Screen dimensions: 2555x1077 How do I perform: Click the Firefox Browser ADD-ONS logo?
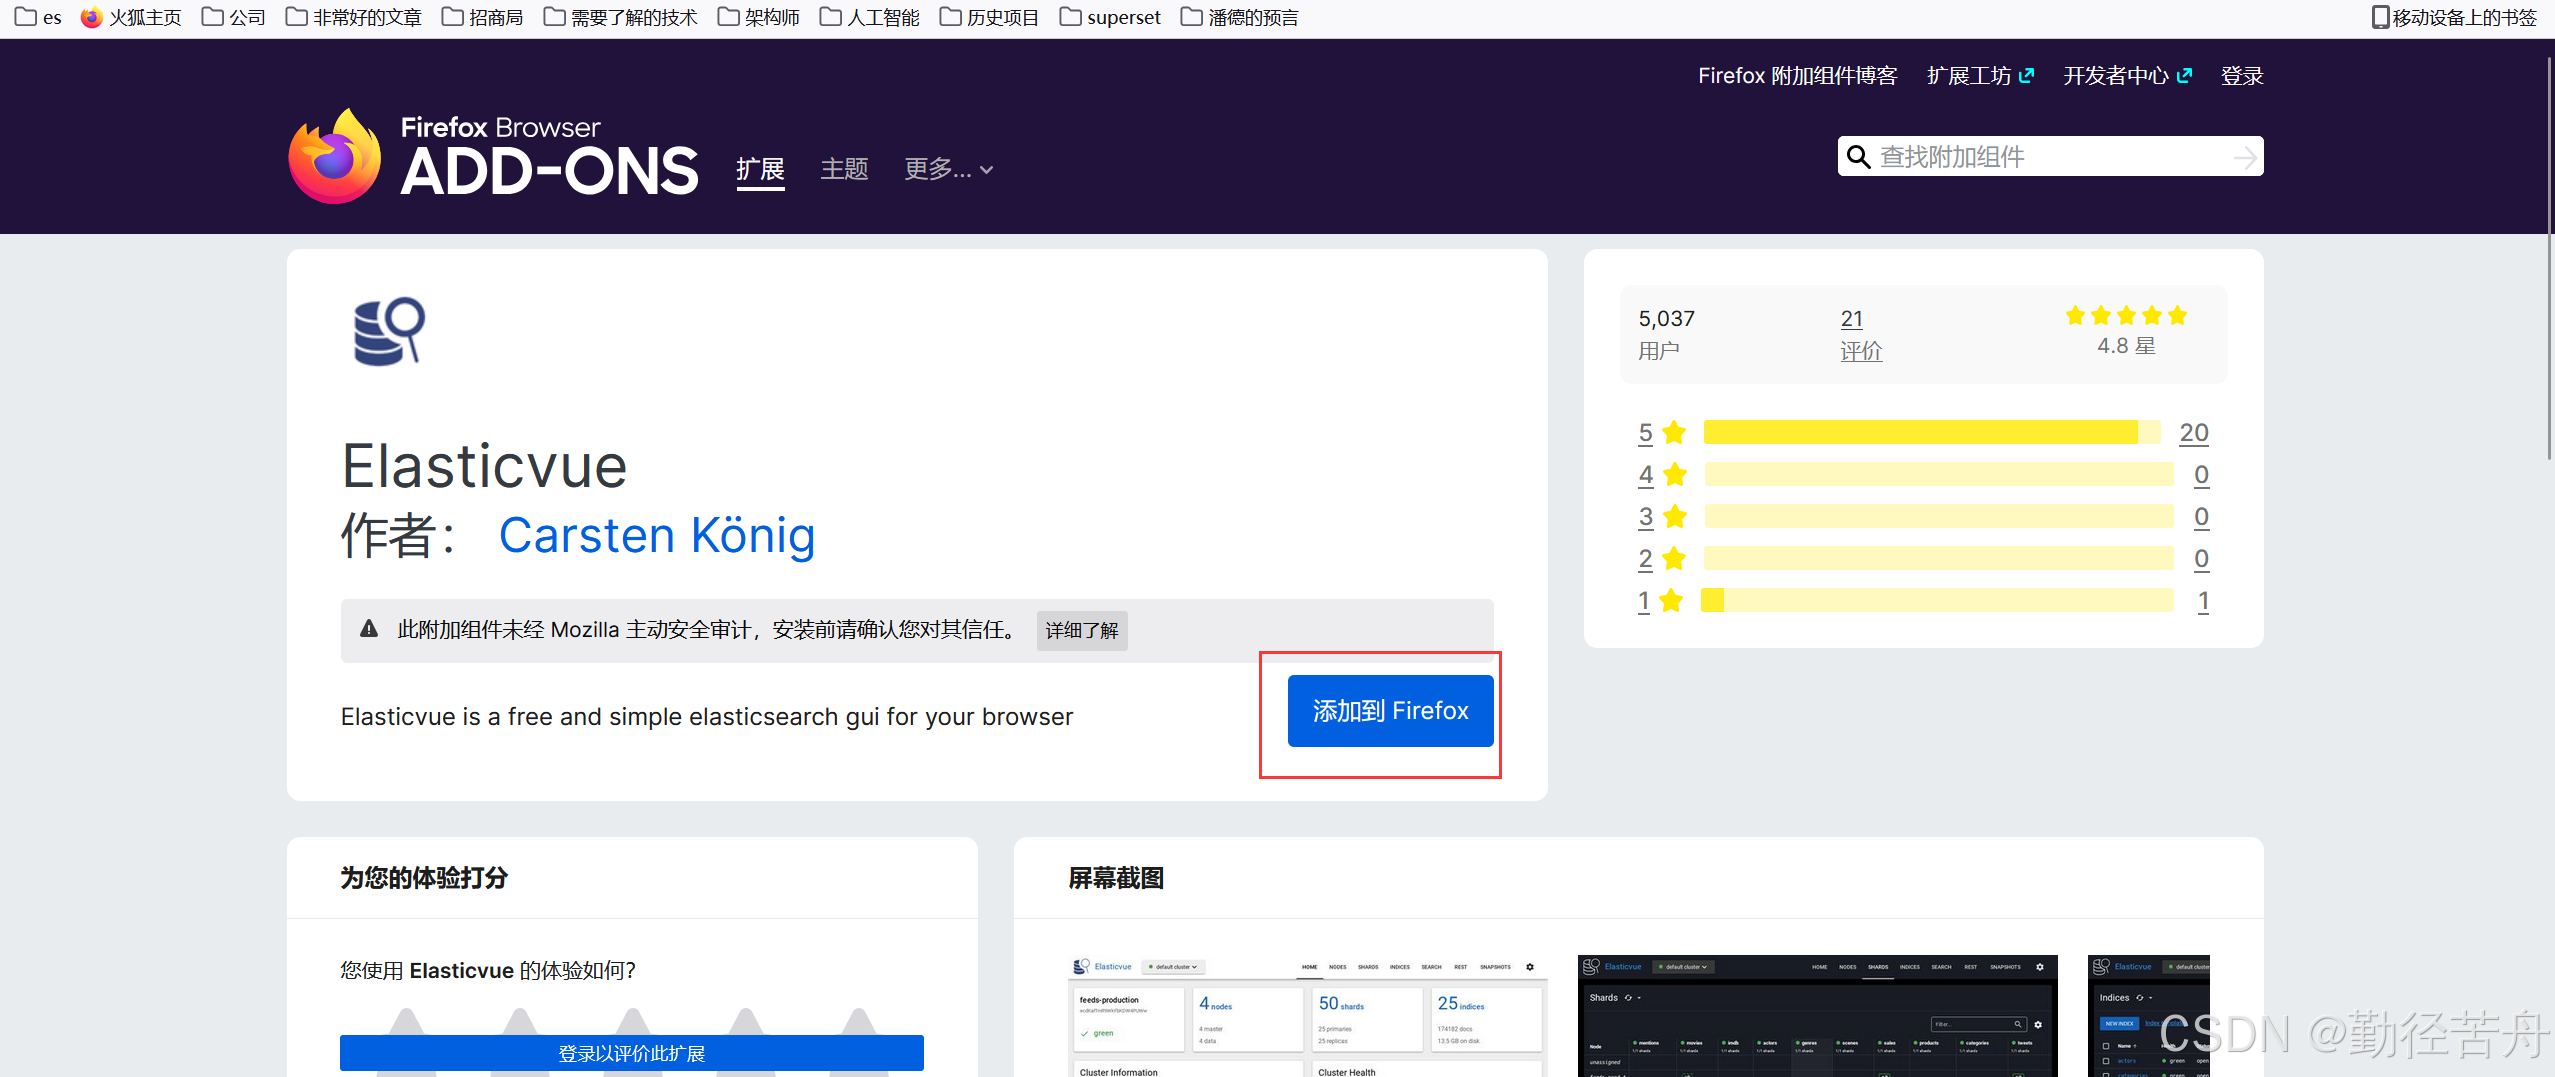494,156
